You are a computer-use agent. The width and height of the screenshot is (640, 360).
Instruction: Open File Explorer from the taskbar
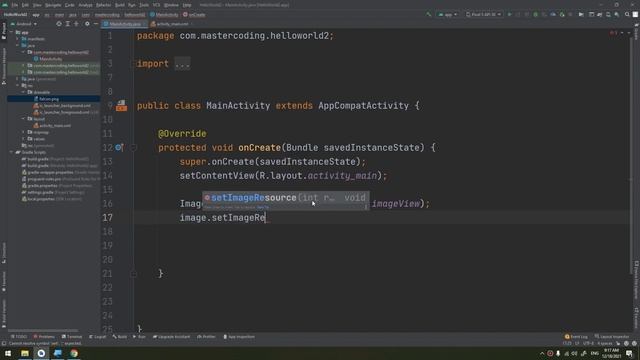(25, 353)
